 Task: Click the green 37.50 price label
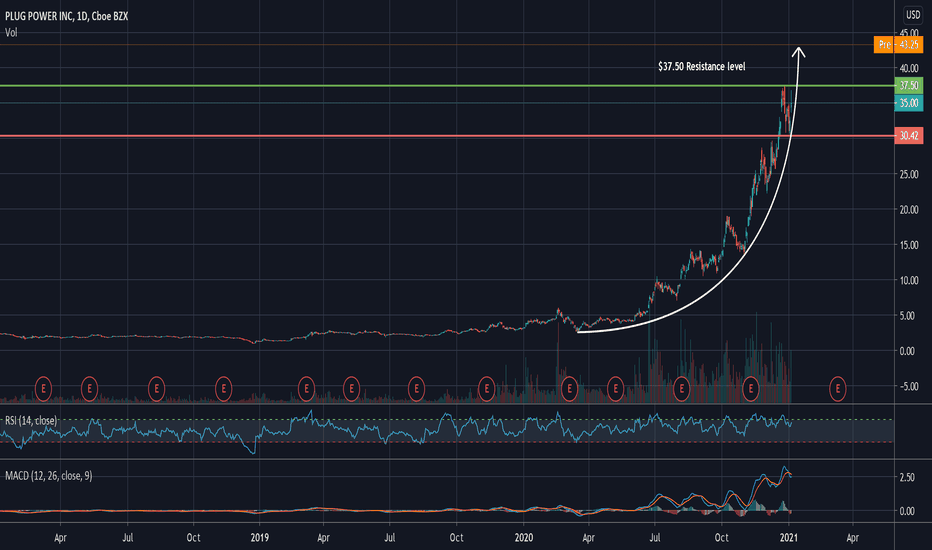(908, 86)
